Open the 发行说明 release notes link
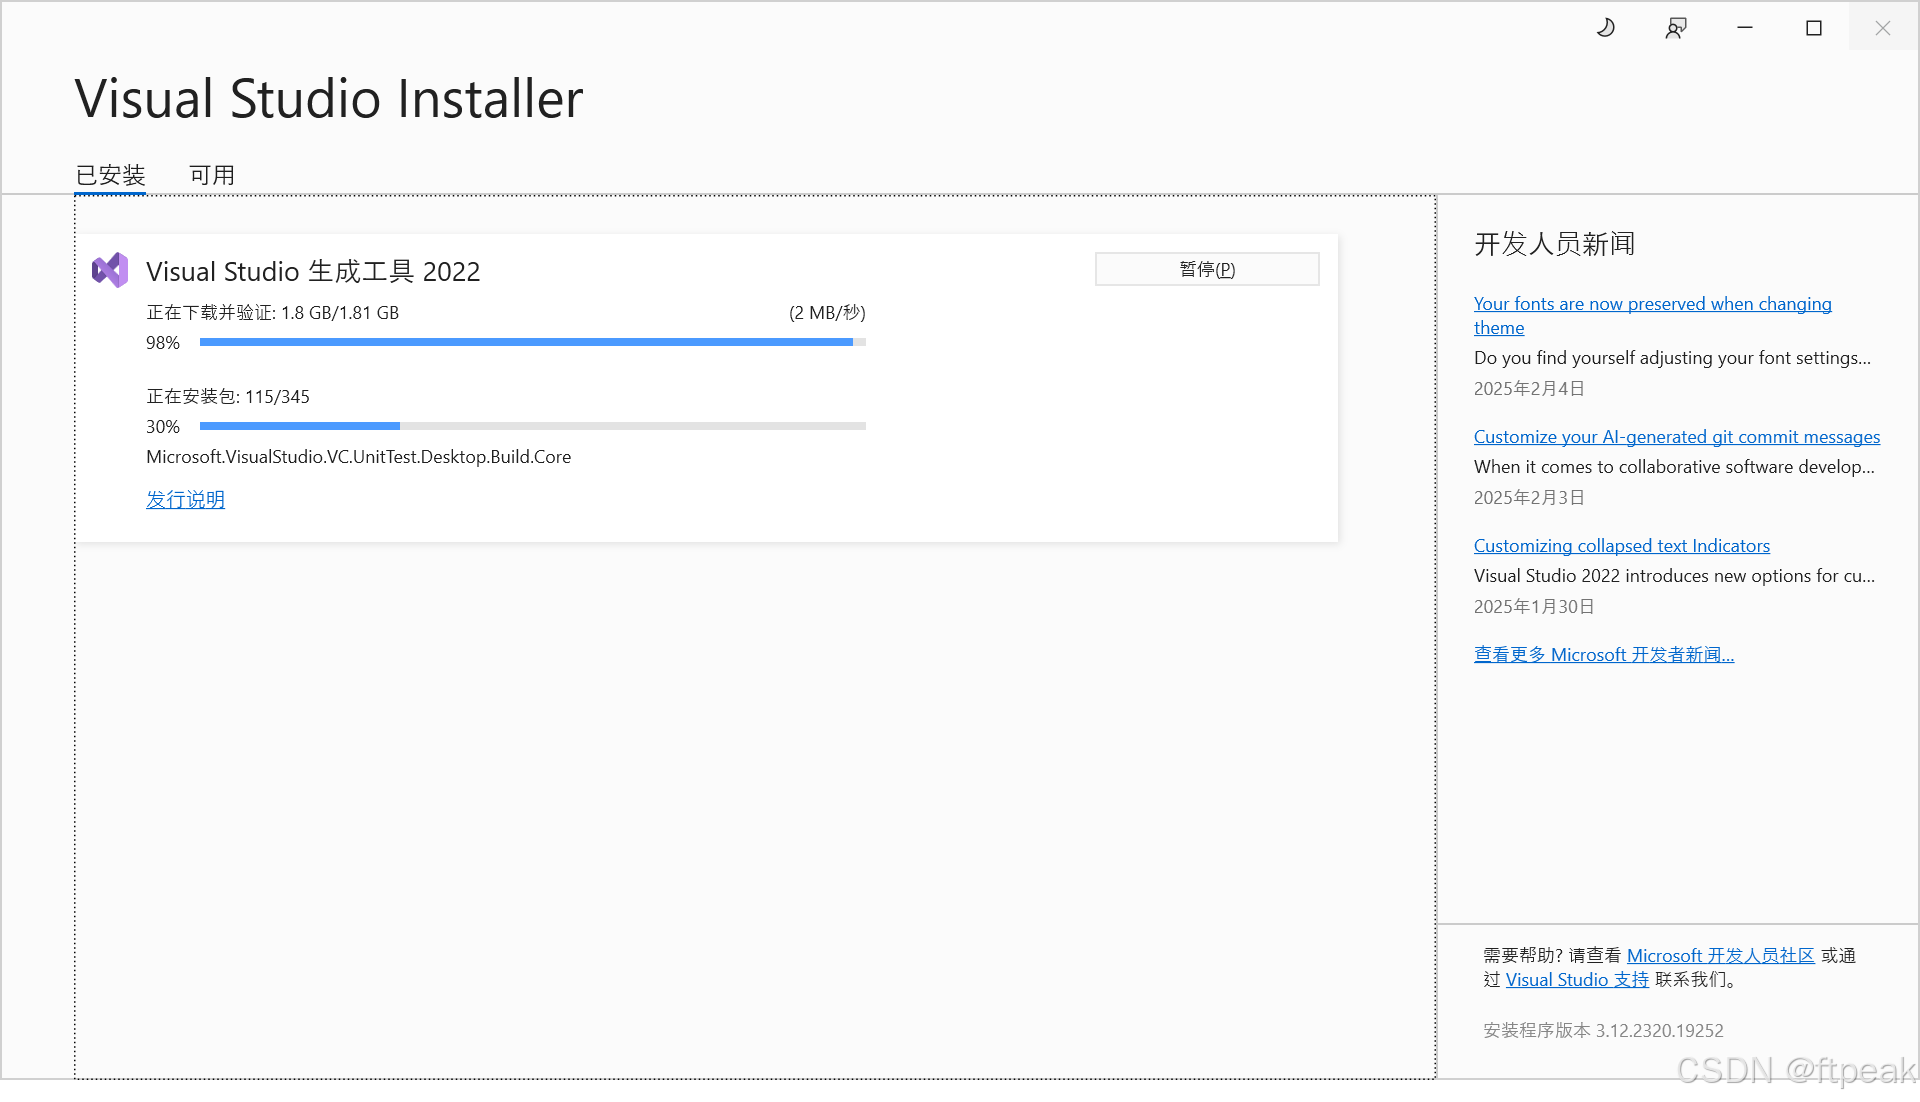 pos(185,499)
